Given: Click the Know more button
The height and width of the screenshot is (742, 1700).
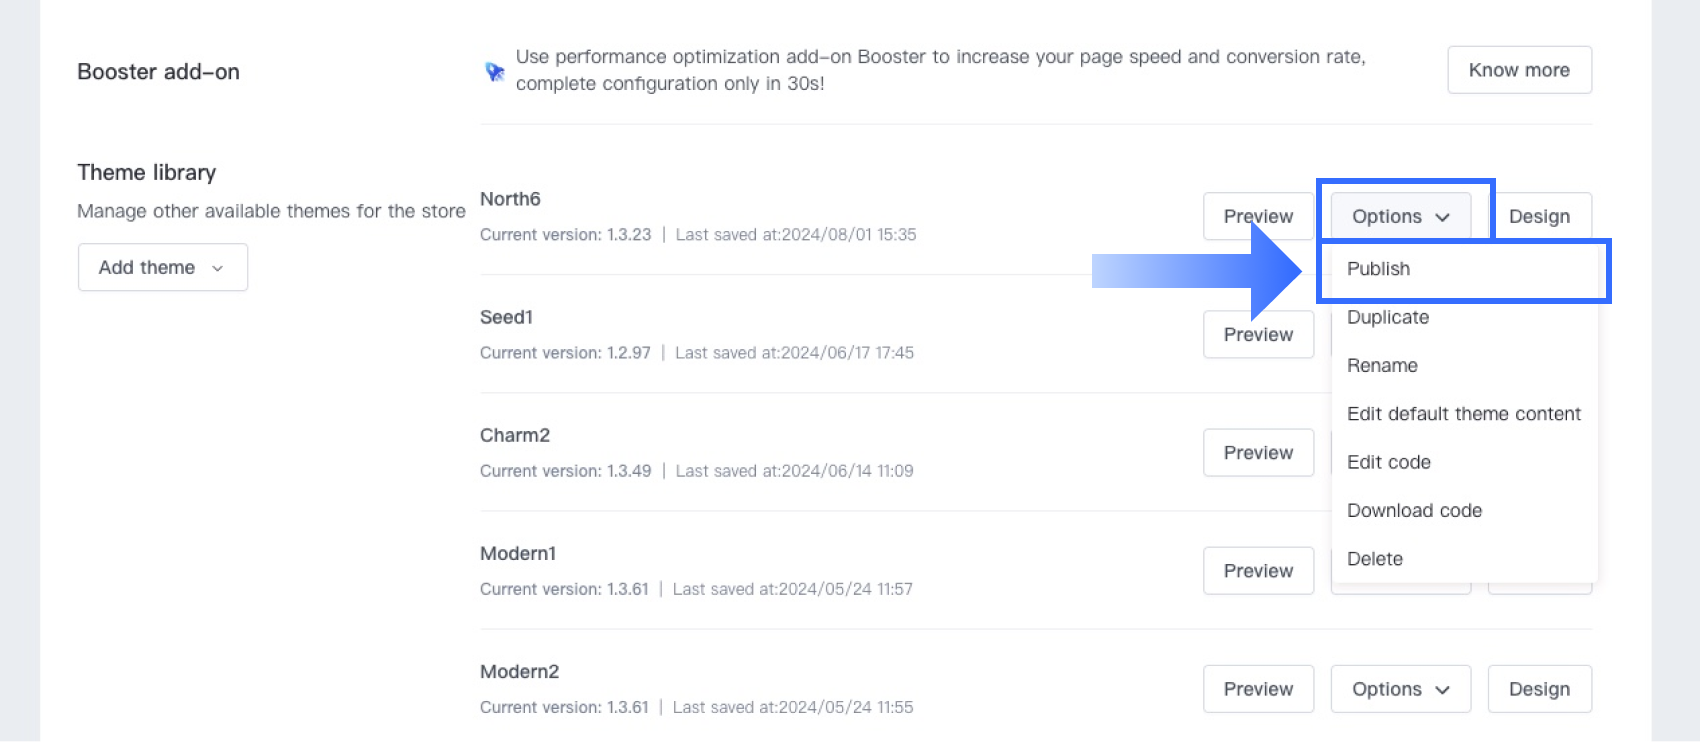Looking at the screenshot, I should pos(1519,70).
